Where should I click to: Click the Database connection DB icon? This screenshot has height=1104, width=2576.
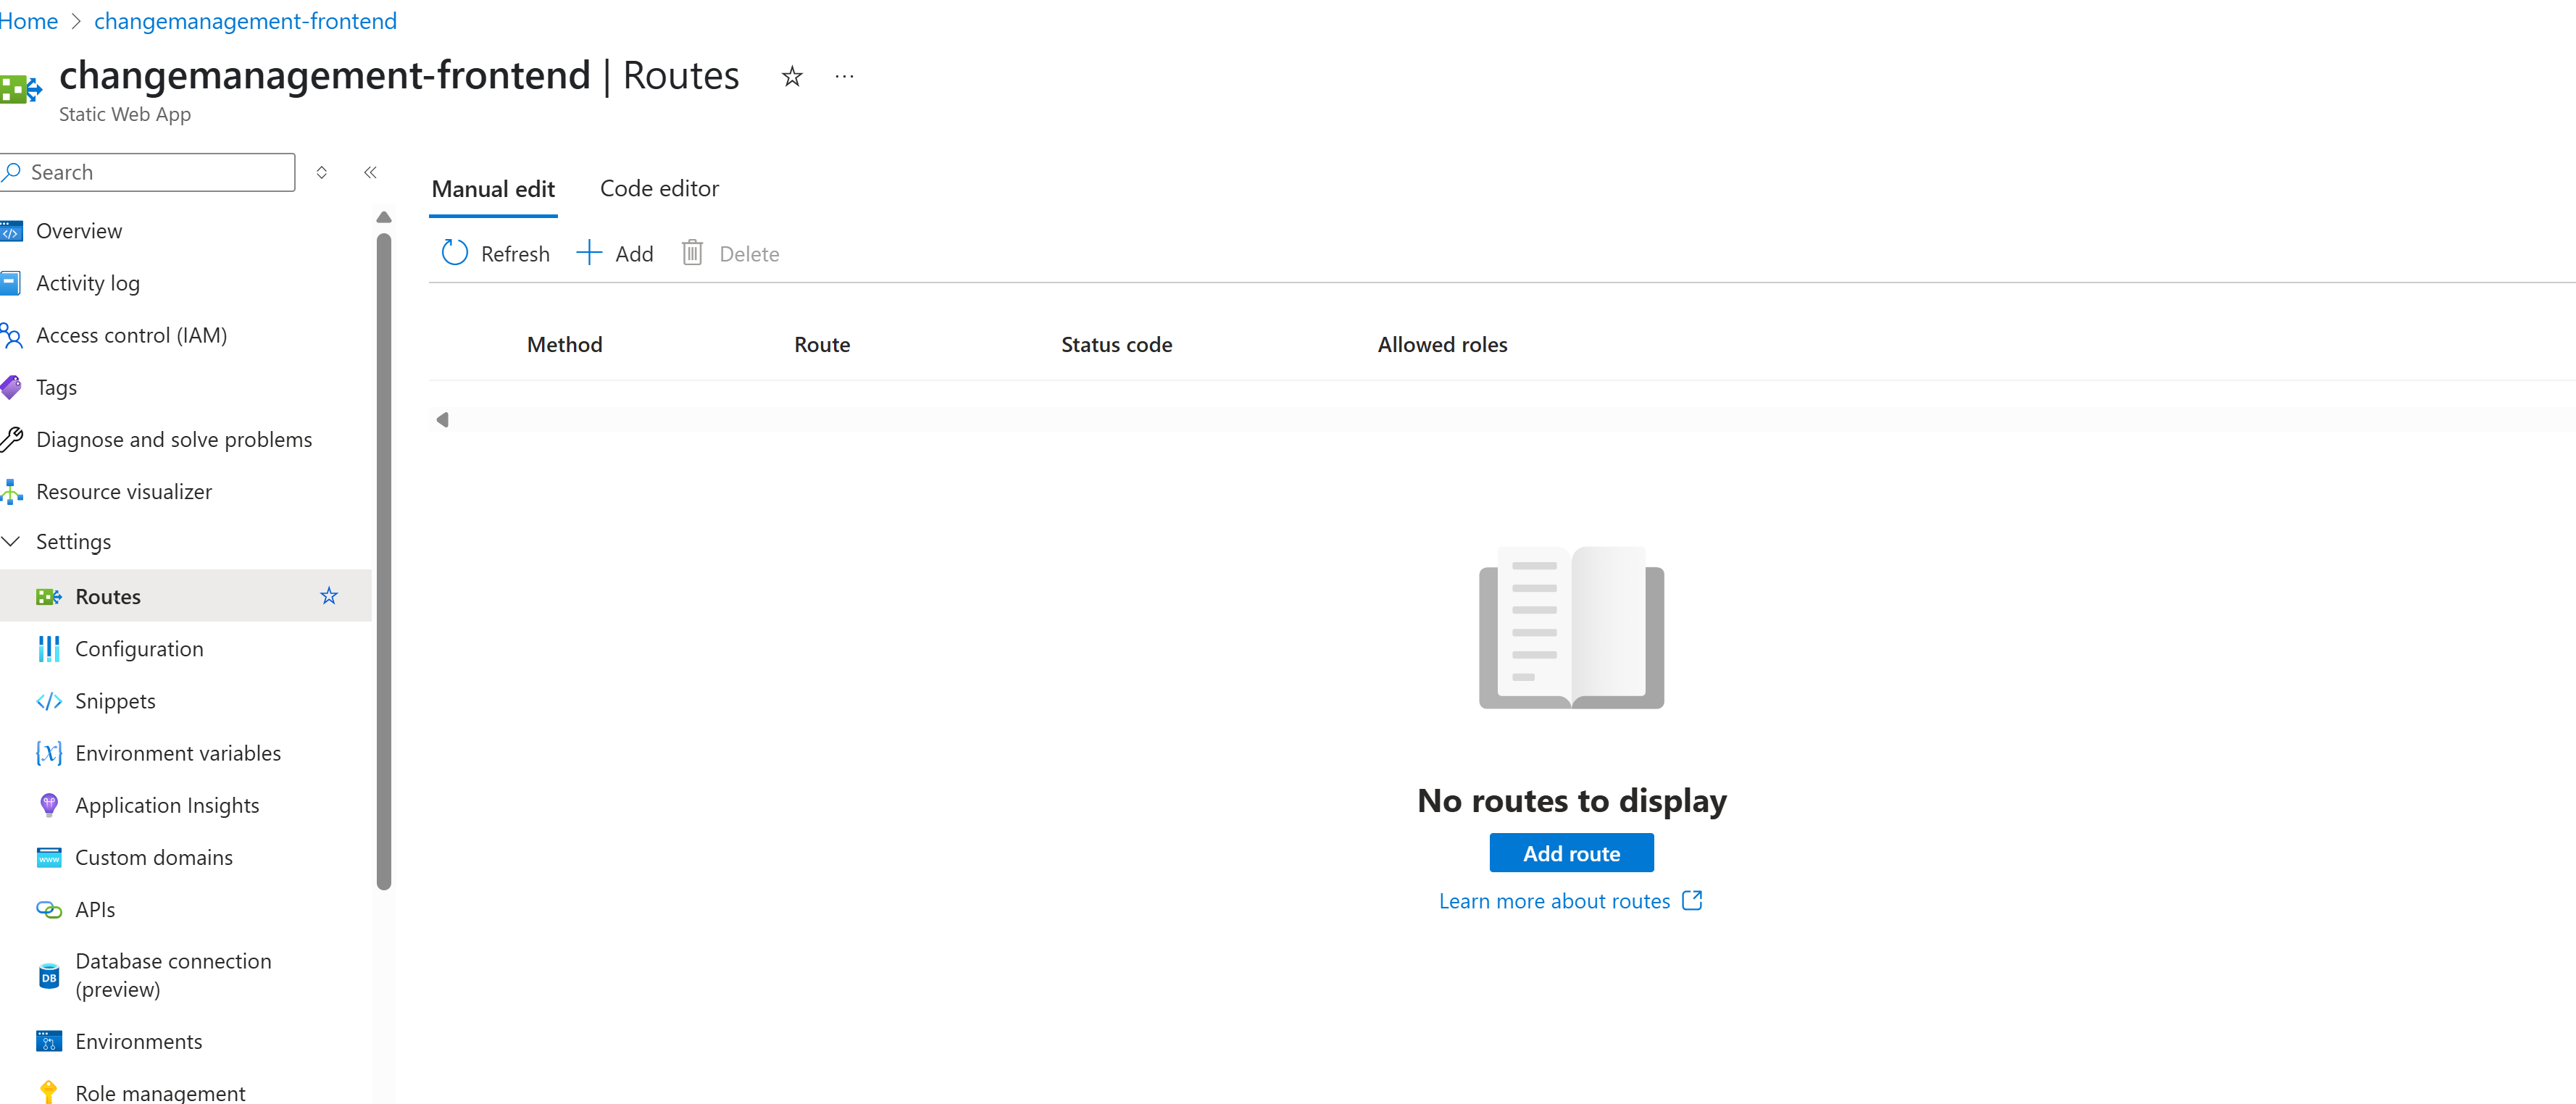(49, 976)
